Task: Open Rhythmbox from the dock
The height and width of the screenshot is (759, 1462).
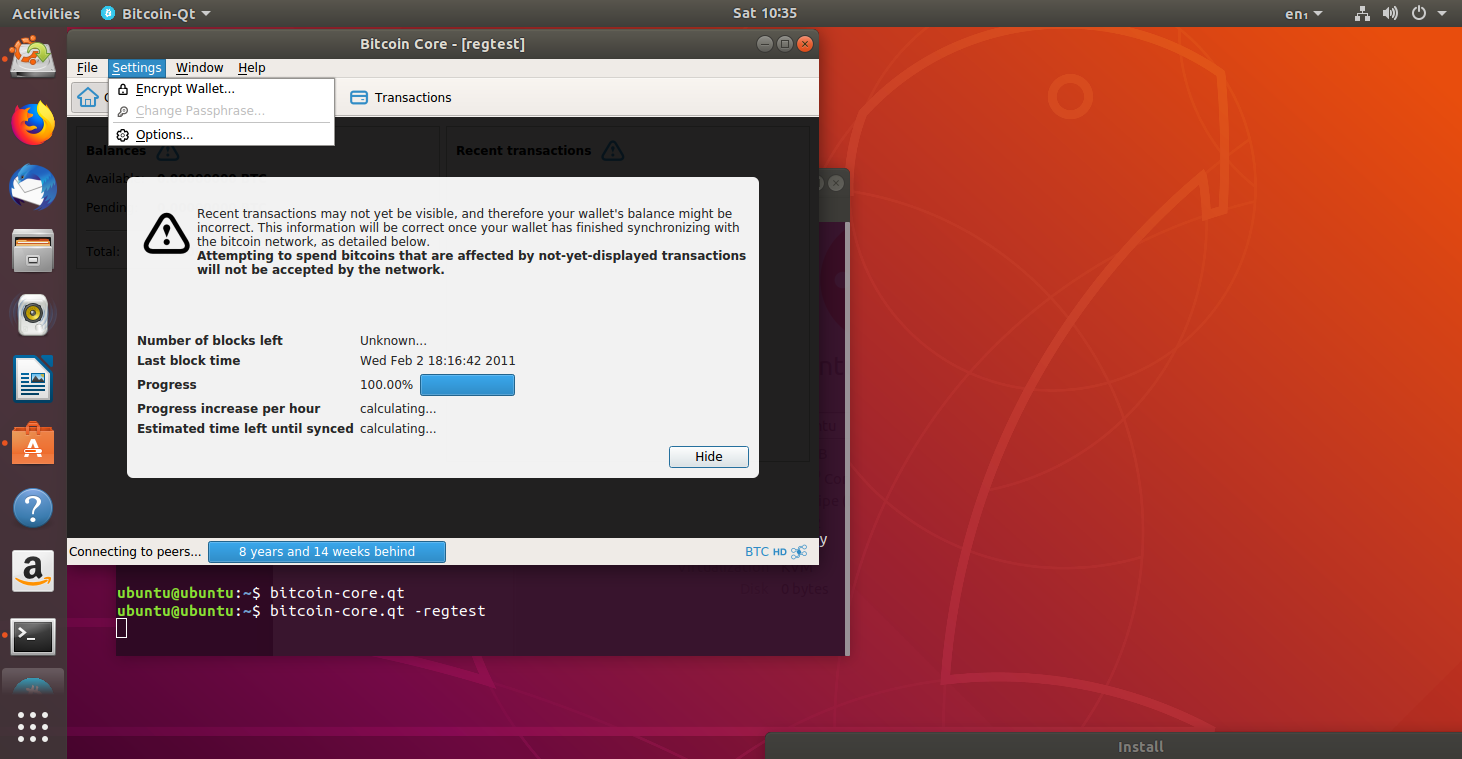Action: (33, 316)
